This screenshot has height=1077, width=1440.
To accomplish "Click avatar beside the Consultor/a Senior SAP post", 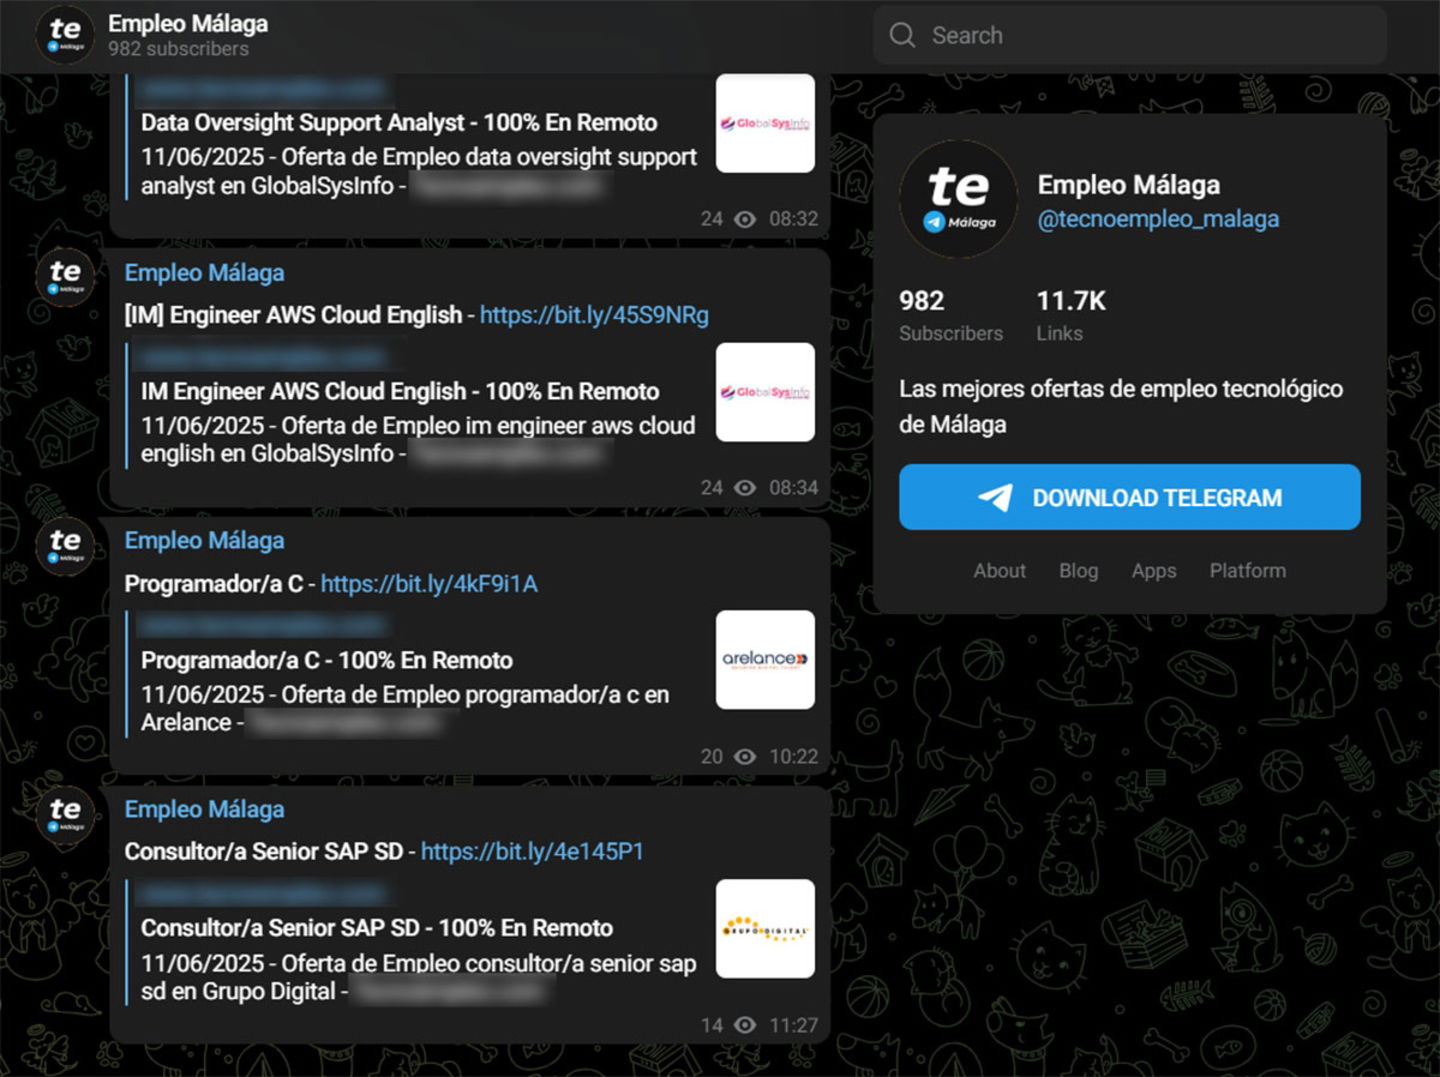I will pos(65,815).
